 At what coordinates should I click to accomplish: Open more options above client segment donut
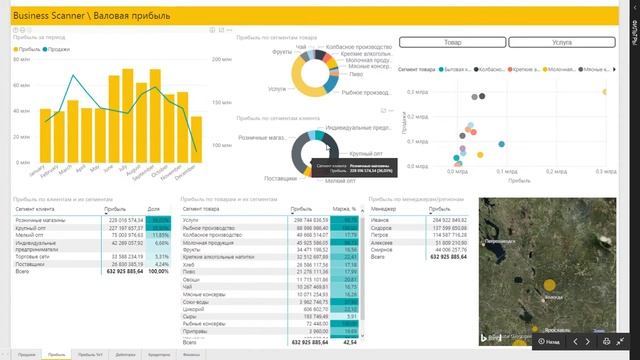(x=391, y=111)
